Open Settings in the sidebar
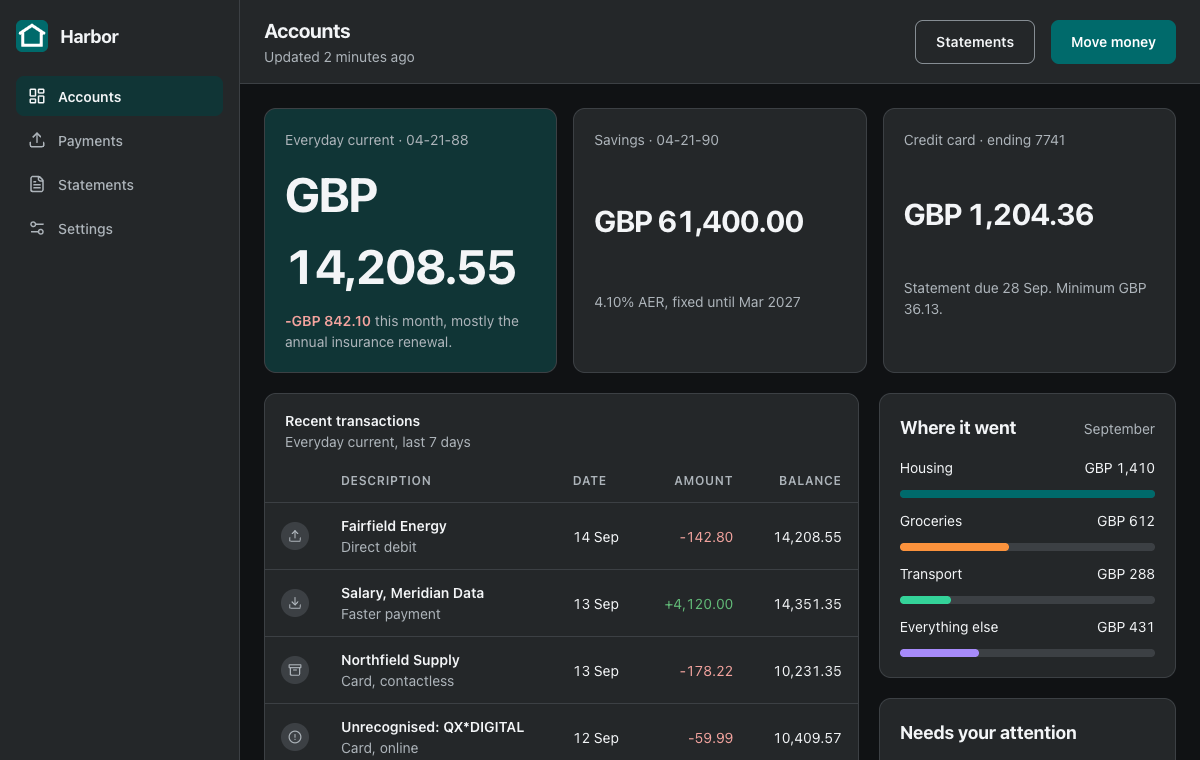This screenshot has height=760, width=1200. tap(119, 228)
